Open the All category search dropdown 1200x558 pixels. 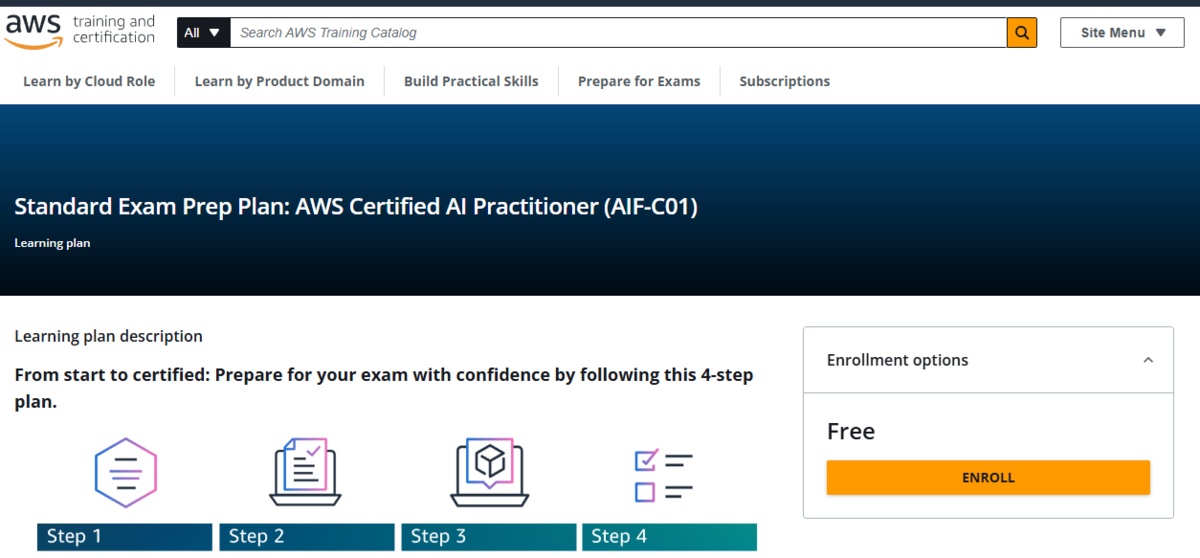click(x=203, y=33)
